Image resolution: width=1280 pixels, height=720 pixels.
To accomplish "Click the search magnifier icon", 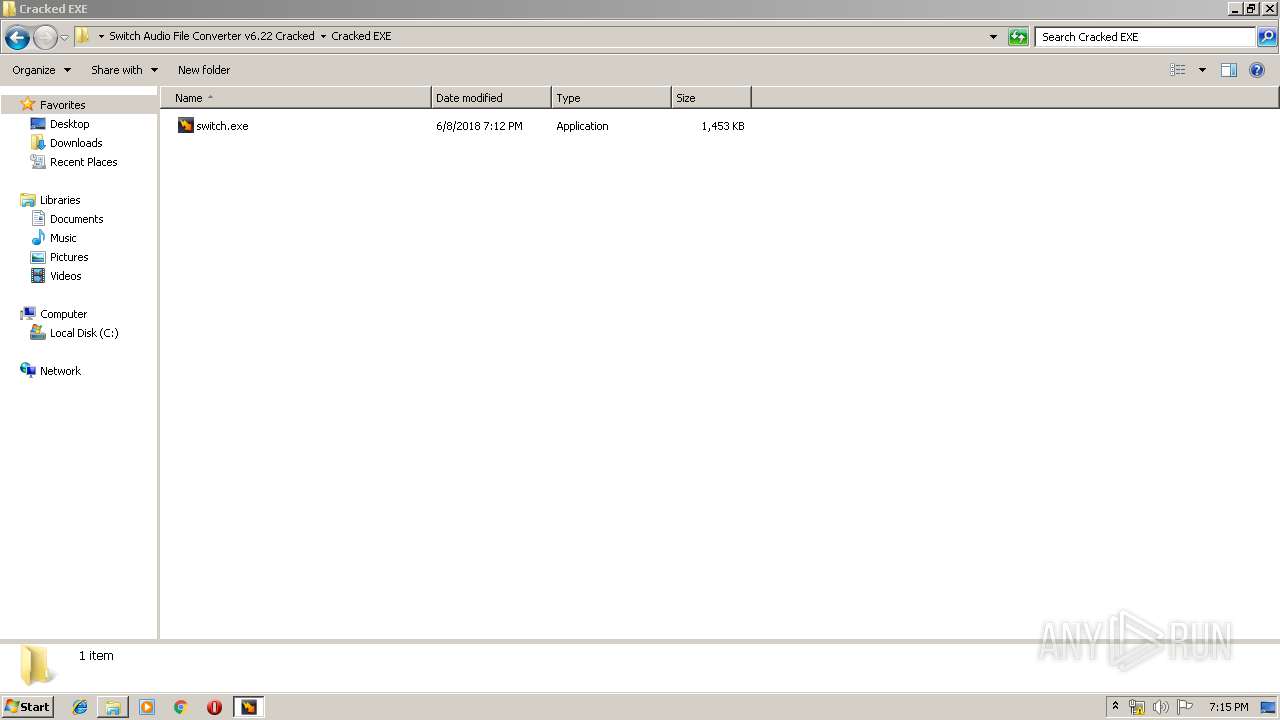I will [1267, 37].
